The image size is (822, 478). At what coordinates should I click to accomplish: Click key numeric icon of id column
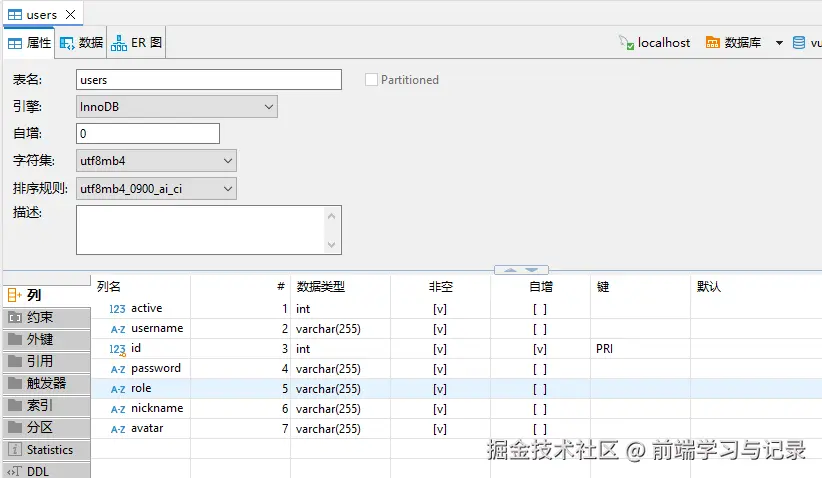click(x=117, y=349)
